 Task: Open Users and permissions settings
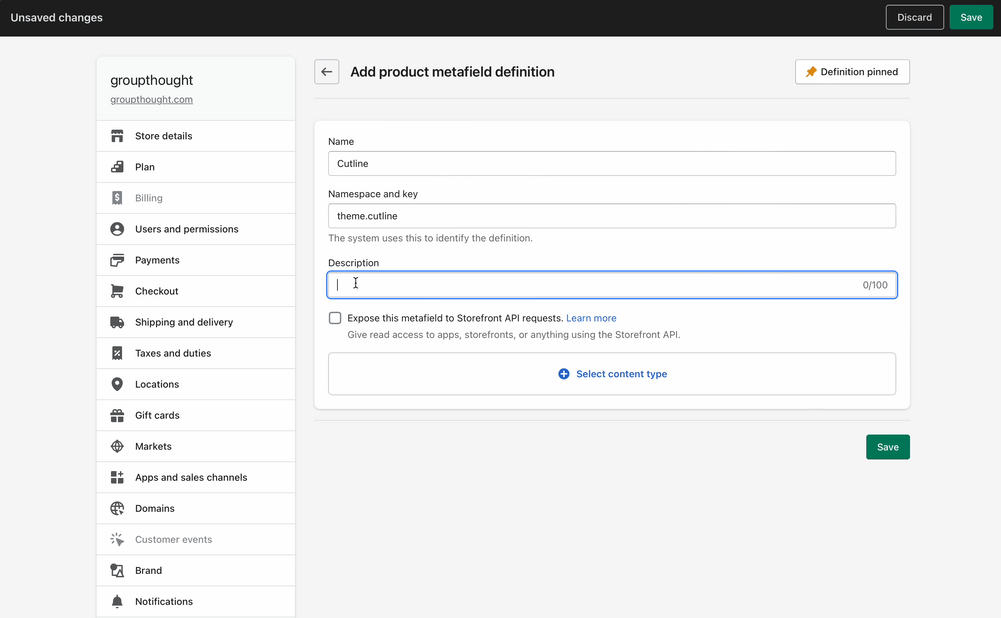tap(186, 229)
